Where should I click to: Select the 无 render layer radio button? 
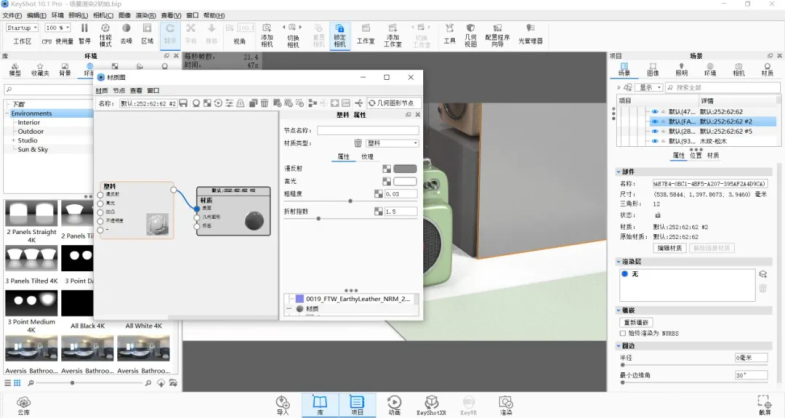coord(625,273)
